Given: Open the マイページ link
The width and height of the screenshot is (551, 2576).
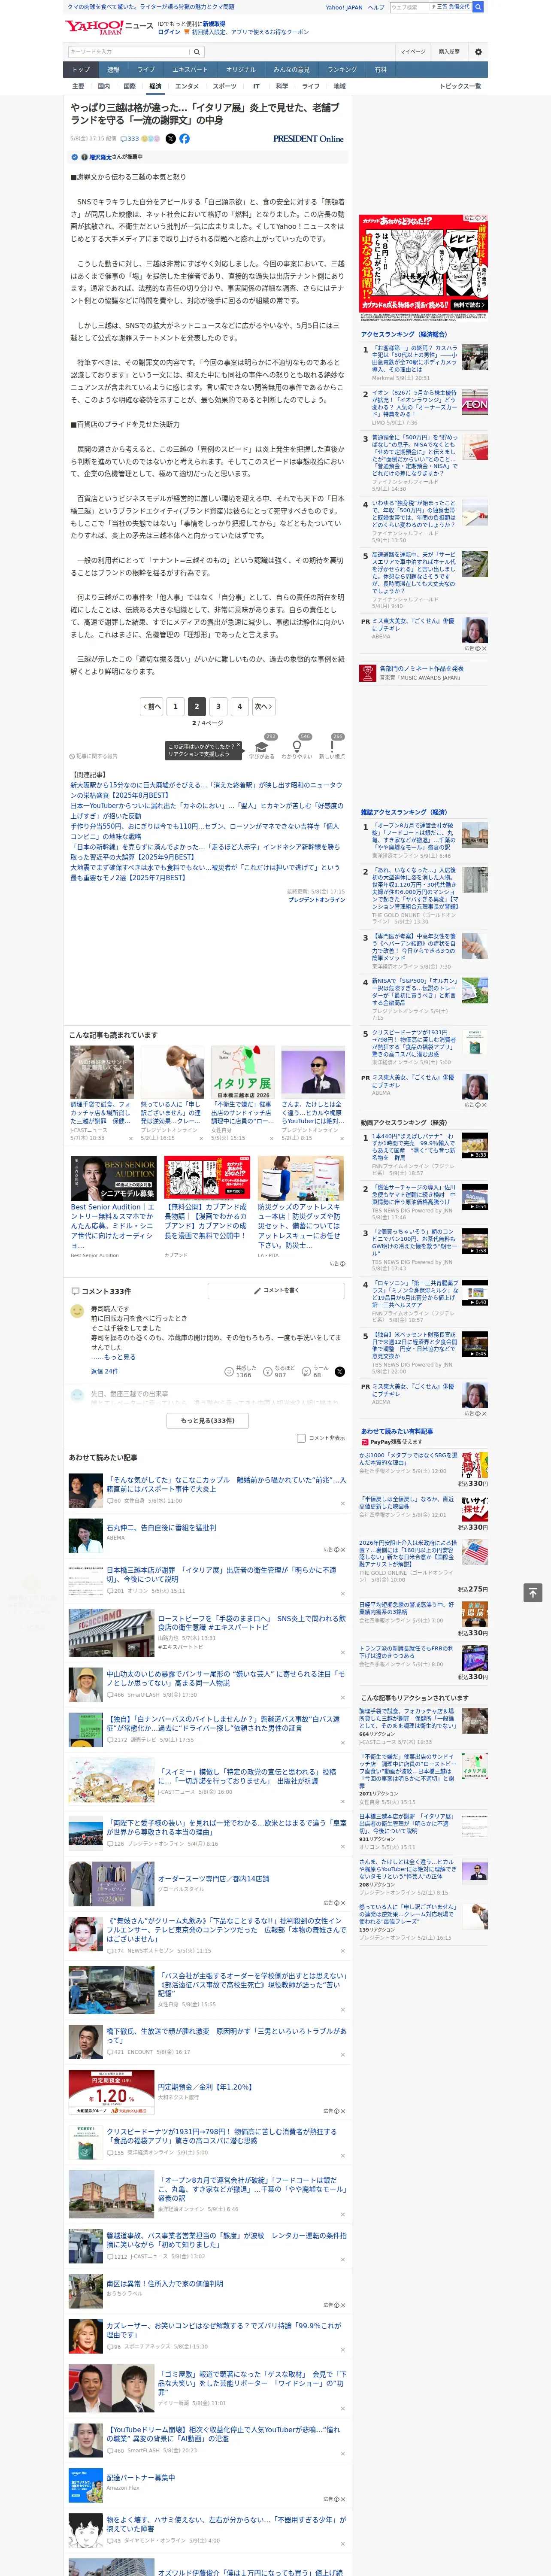Looking at the screenshot, I should pyautogui.click(x=412, y=52).
